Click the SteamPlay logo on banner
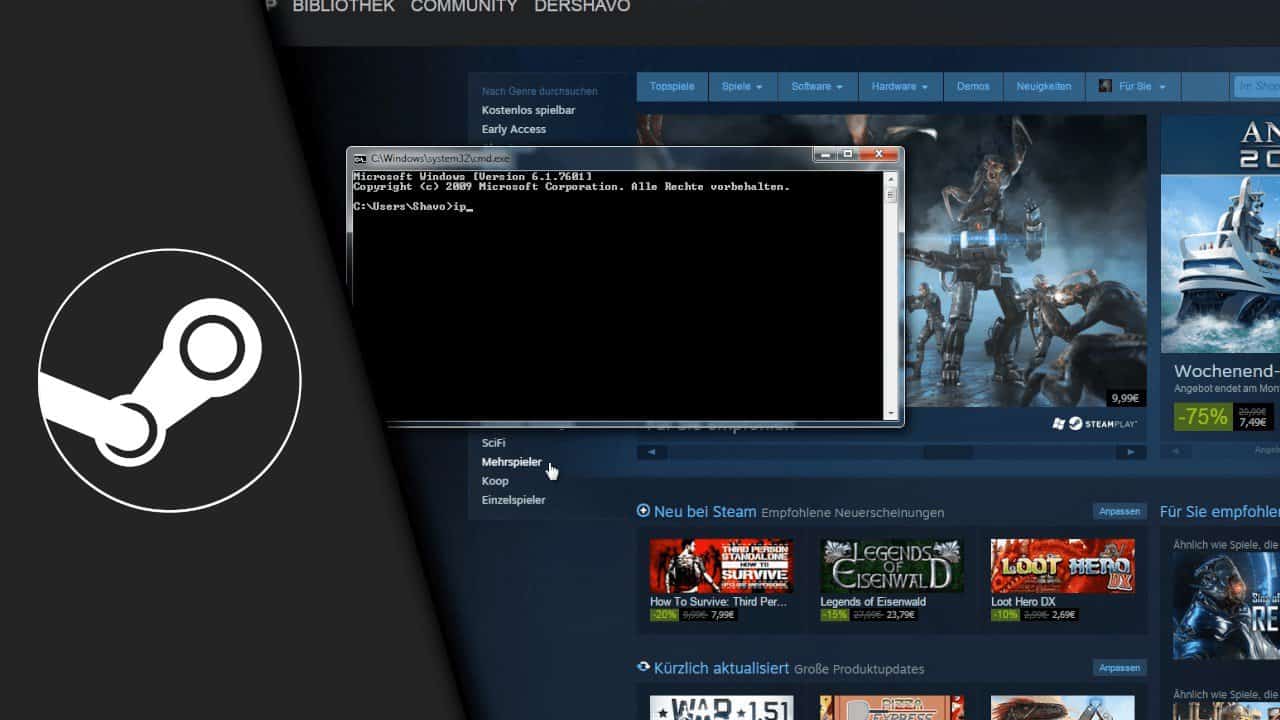Viewport: 1280px width, 720px height. pyautogui.click(x=1104, y=424)
